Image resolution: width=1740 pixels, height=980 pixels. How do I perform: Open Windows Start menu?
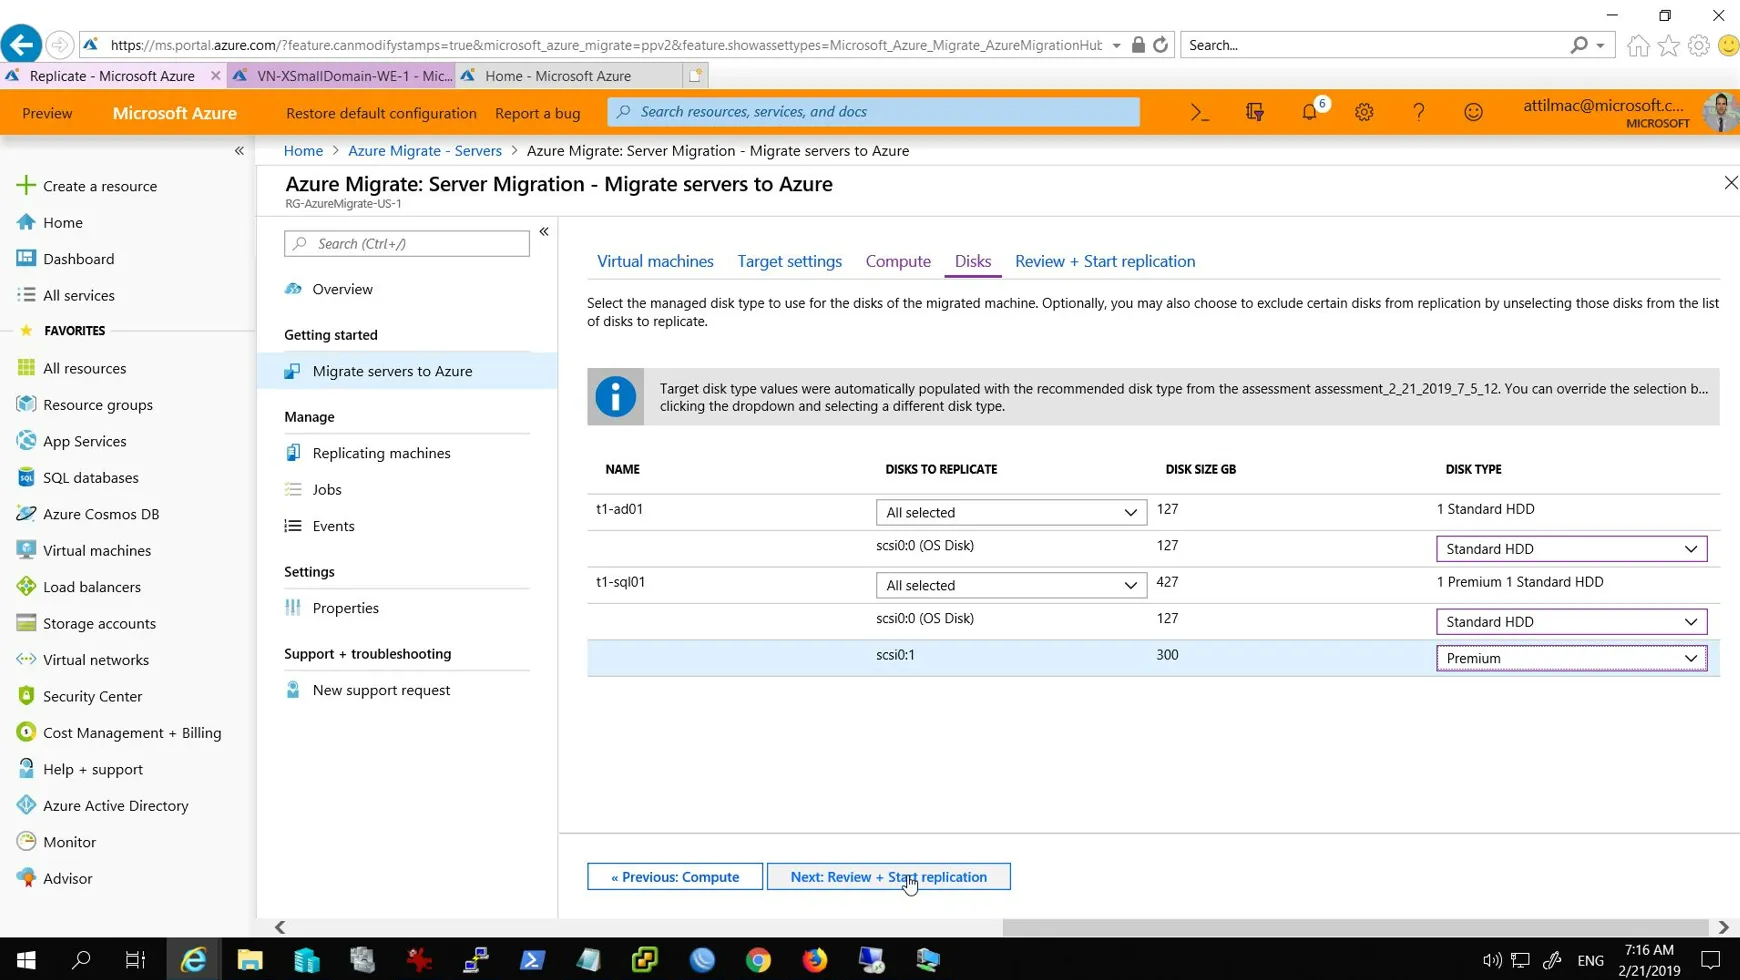pos(27,960)
